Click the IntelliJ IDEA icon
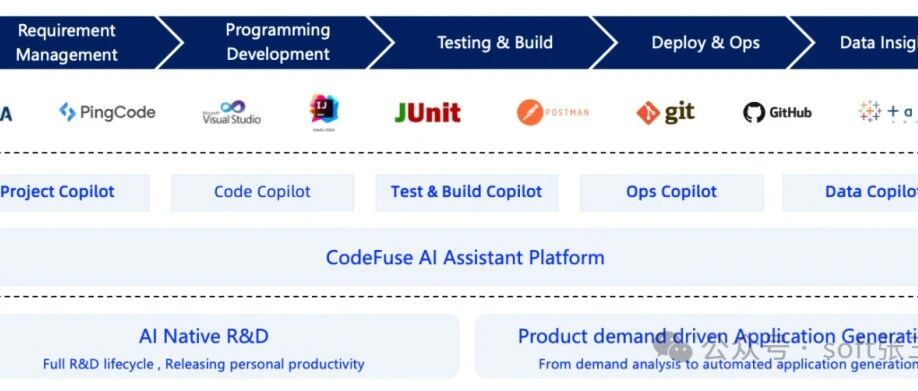 pos(324,112)
